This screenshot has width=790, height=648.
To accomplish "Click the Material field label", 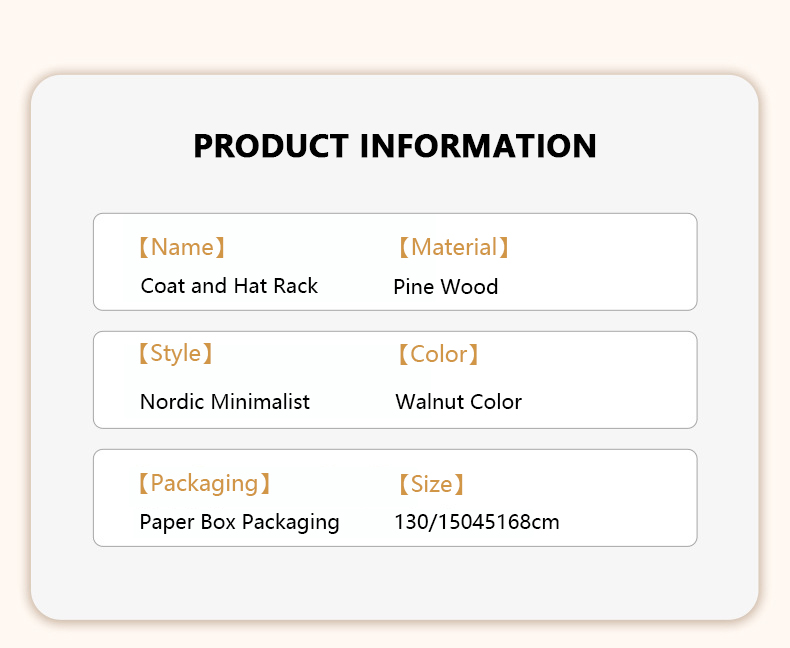I will (453, 247).
